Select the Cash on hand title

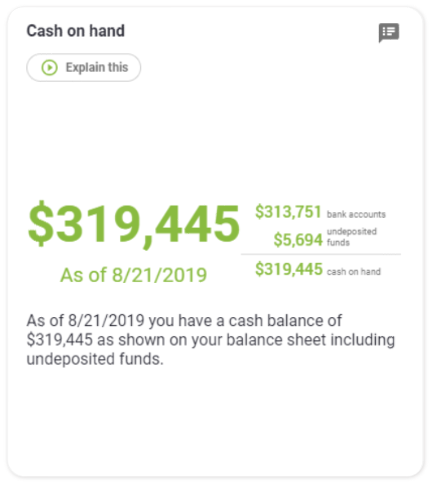click(76, 31)
